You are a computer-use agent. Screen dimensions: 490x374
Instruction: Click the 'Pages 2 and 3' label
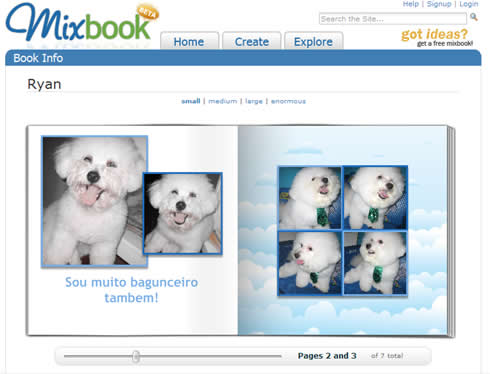(x=327, y=356)
